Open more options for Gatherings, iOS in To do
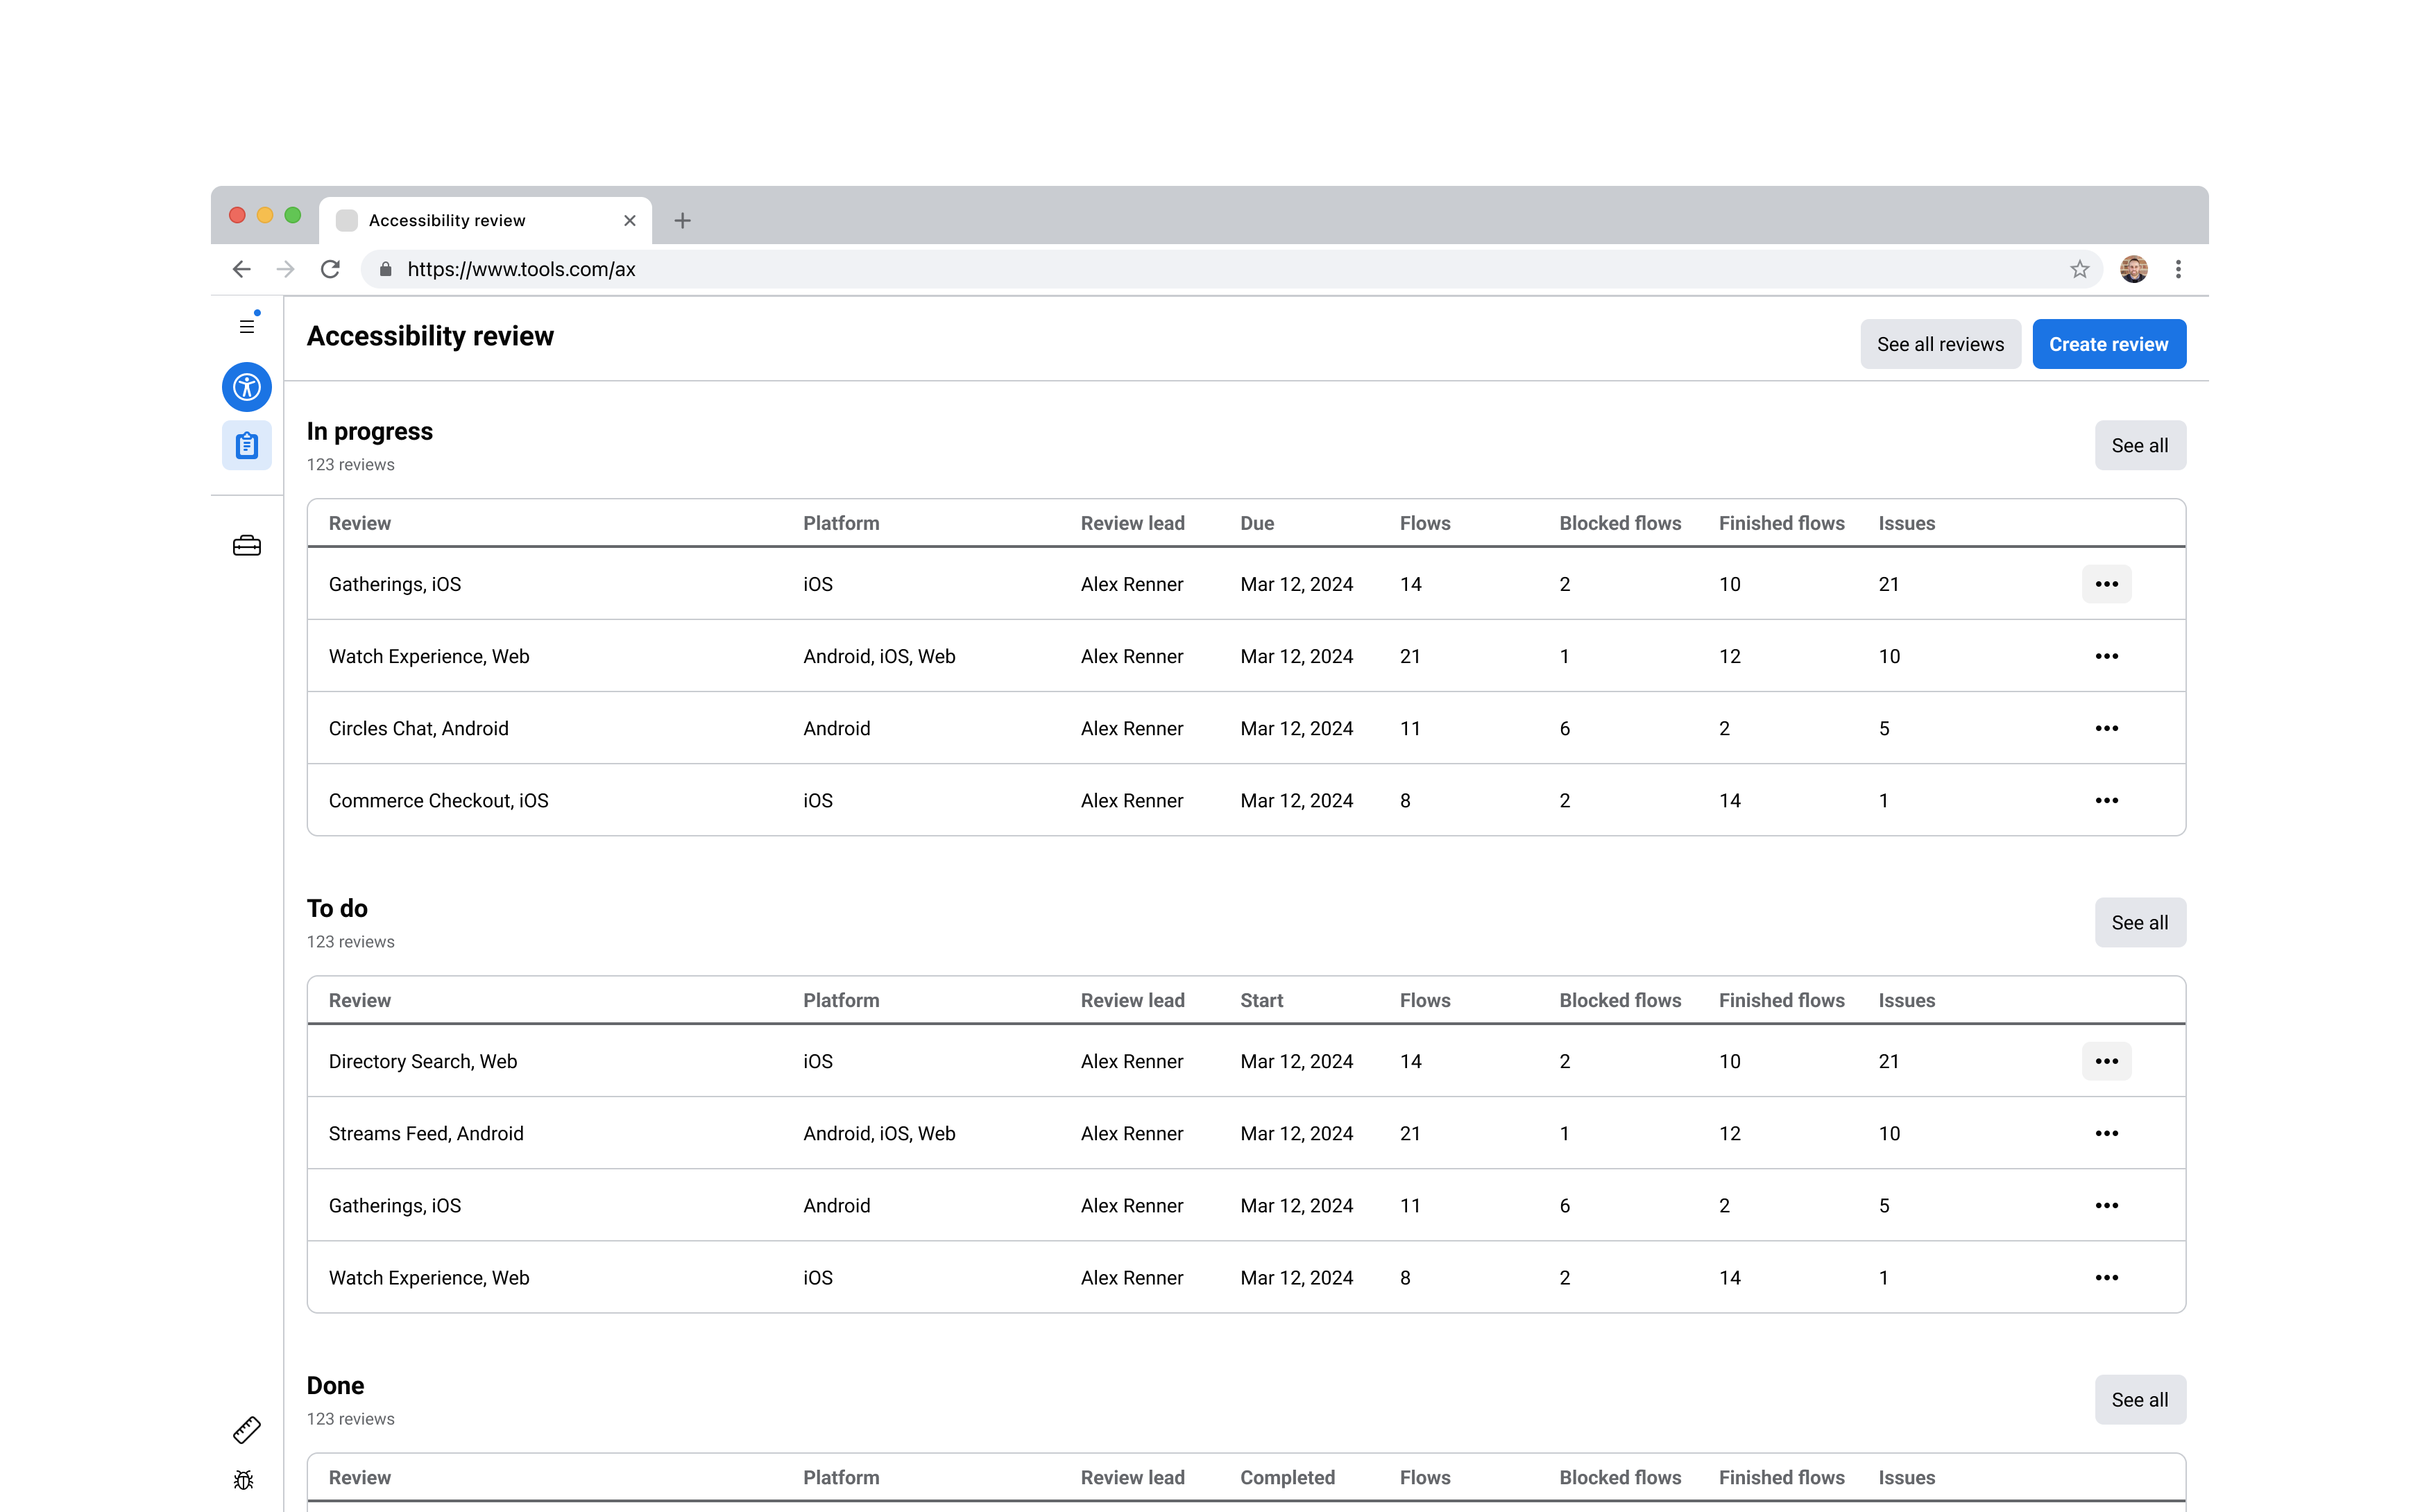Image resolution: width=2420 pixels, height=1512 pixels. 2107,1205
